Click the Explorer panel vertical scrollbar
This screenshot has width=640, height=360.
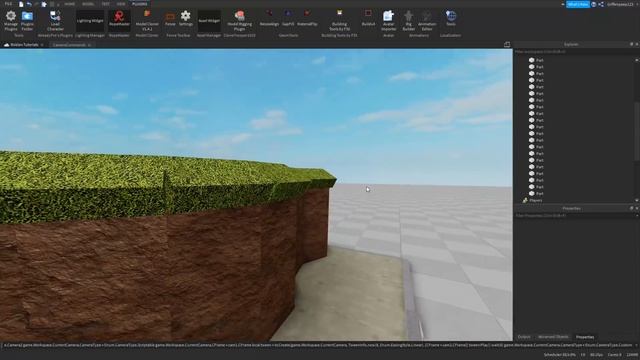tap(637, 131)
